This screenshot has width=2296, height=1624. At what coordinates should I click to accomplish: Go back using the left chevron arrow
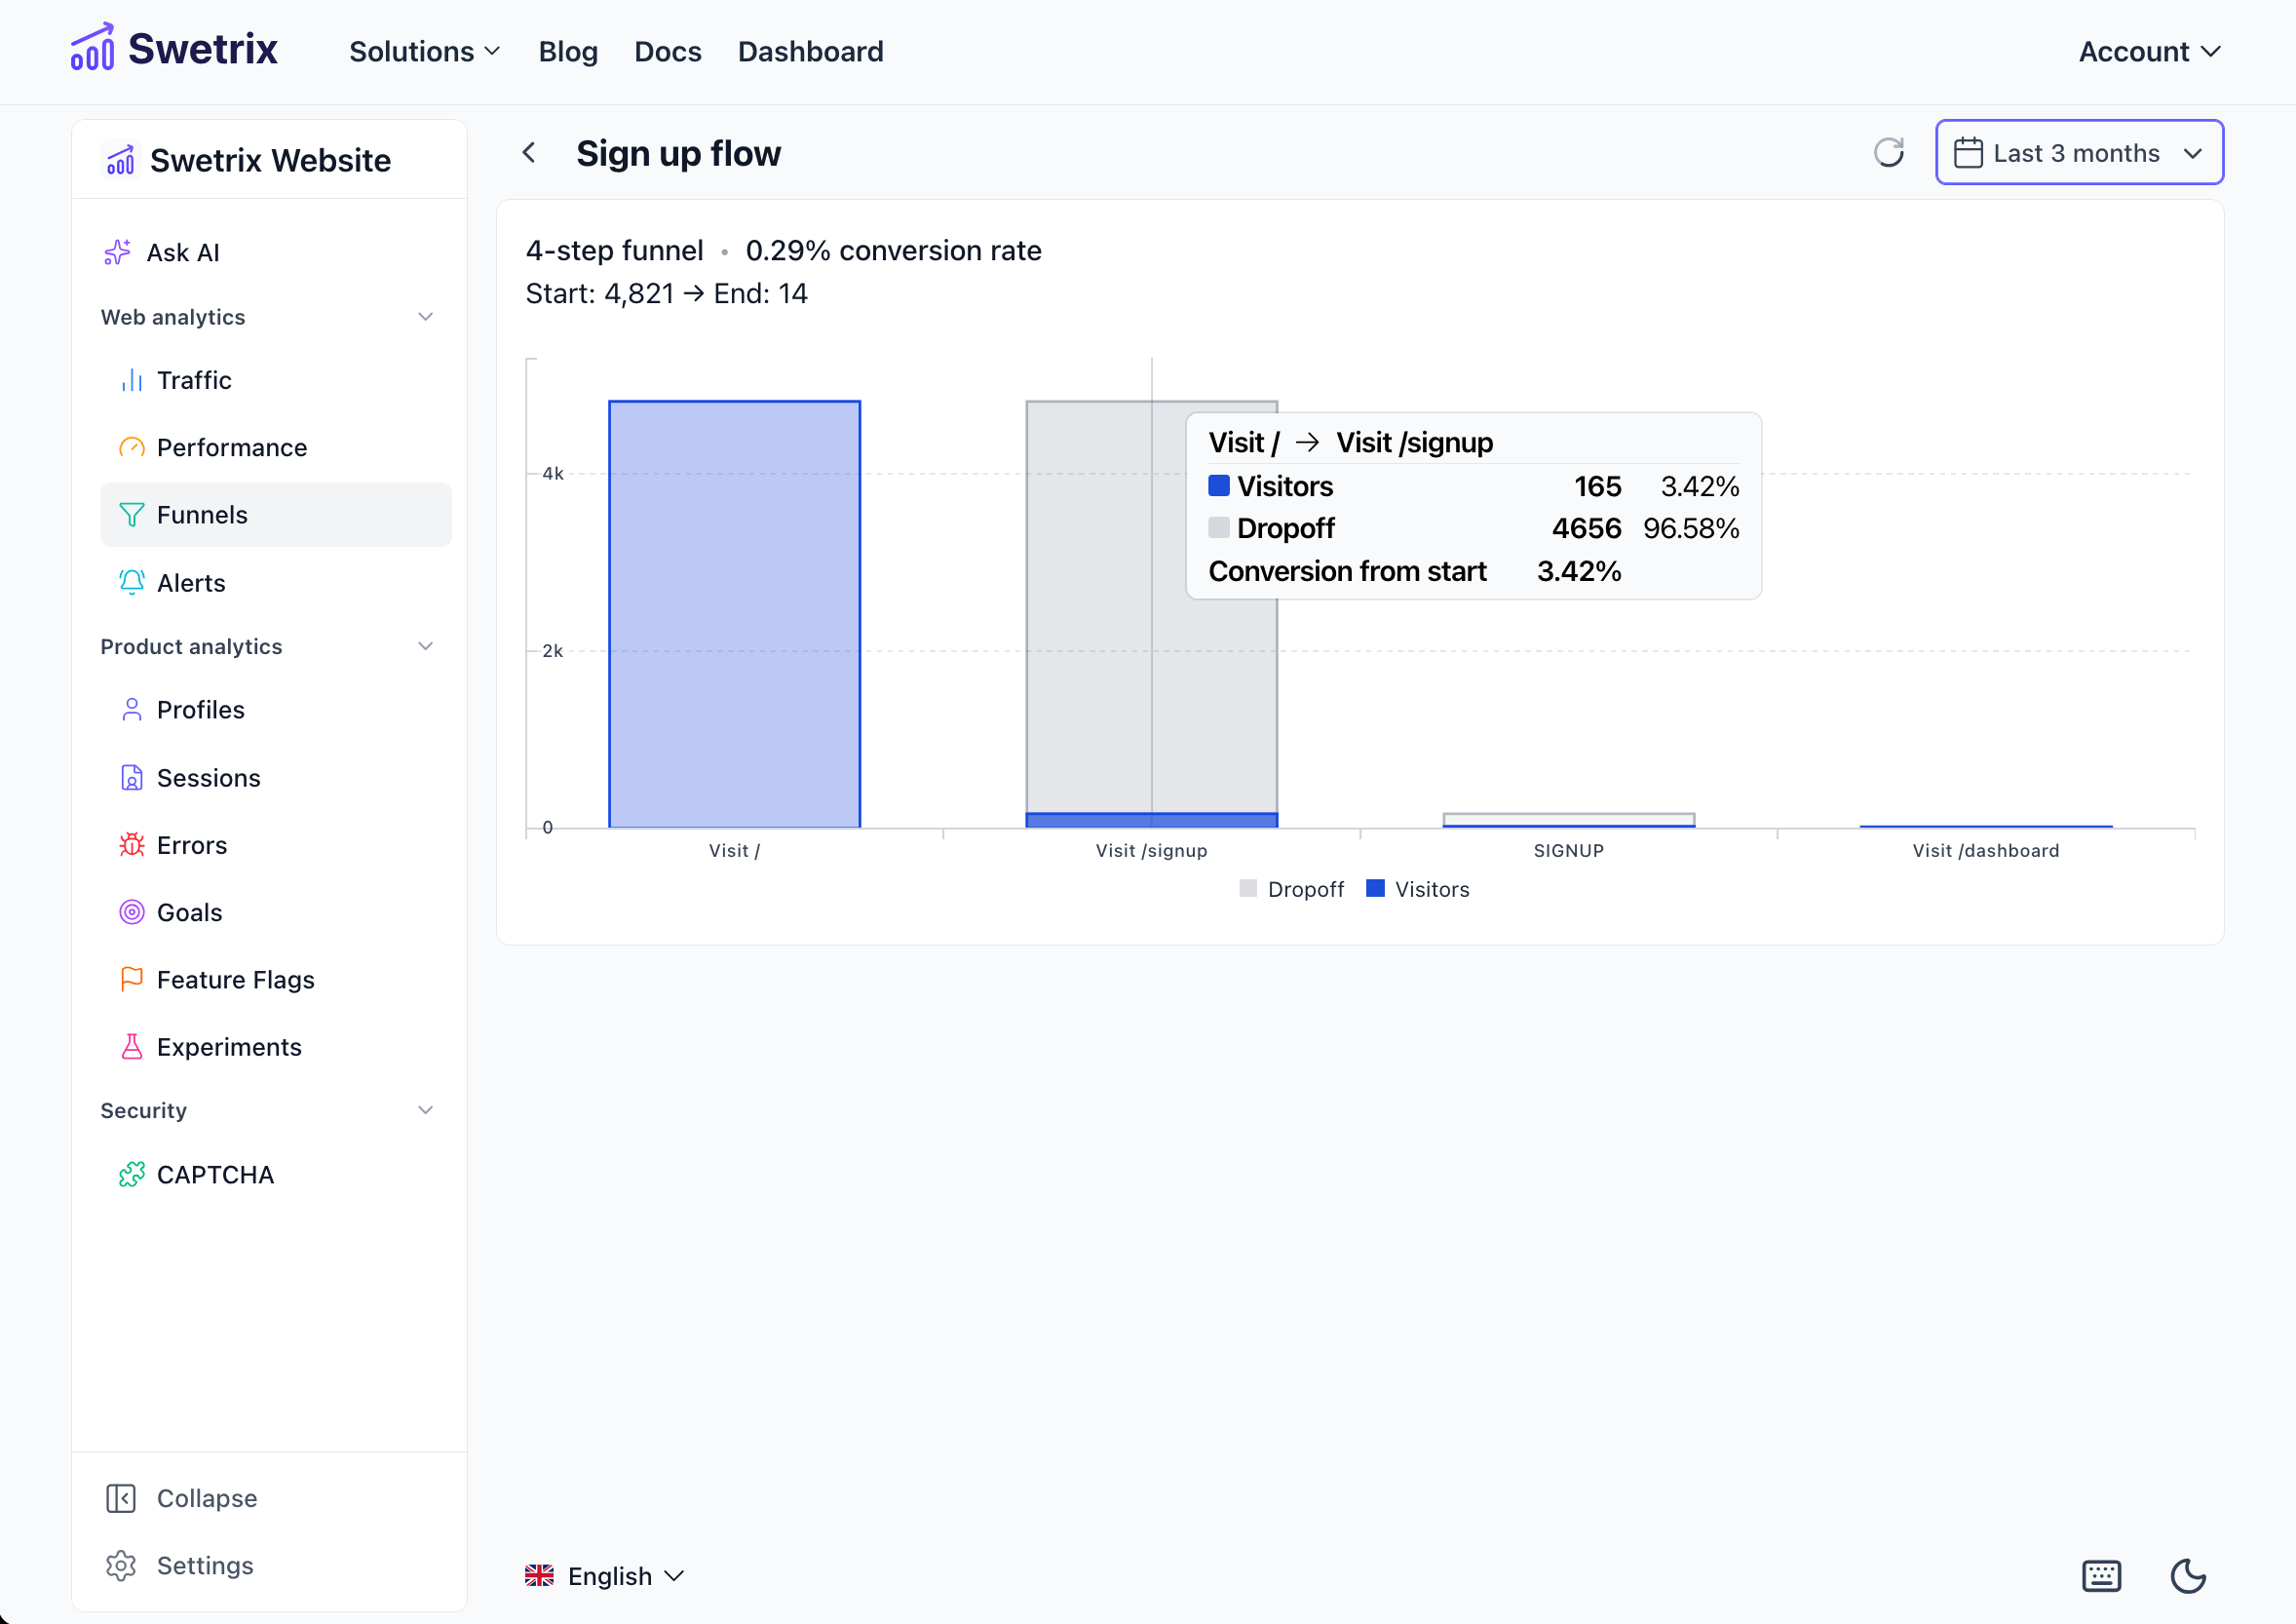(529, 153)
